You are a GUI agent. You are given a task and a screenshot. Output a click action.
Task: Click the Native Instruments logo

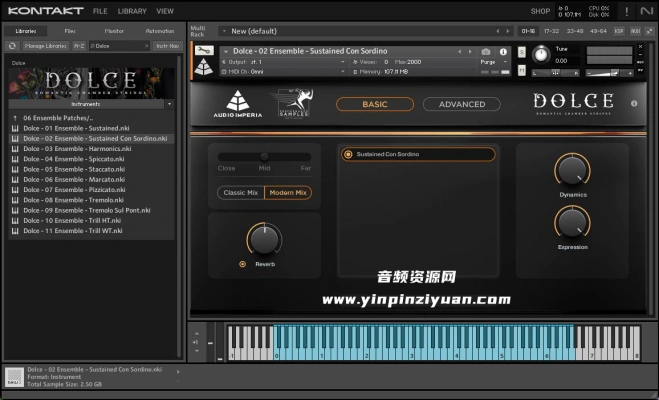coord(646,11)
